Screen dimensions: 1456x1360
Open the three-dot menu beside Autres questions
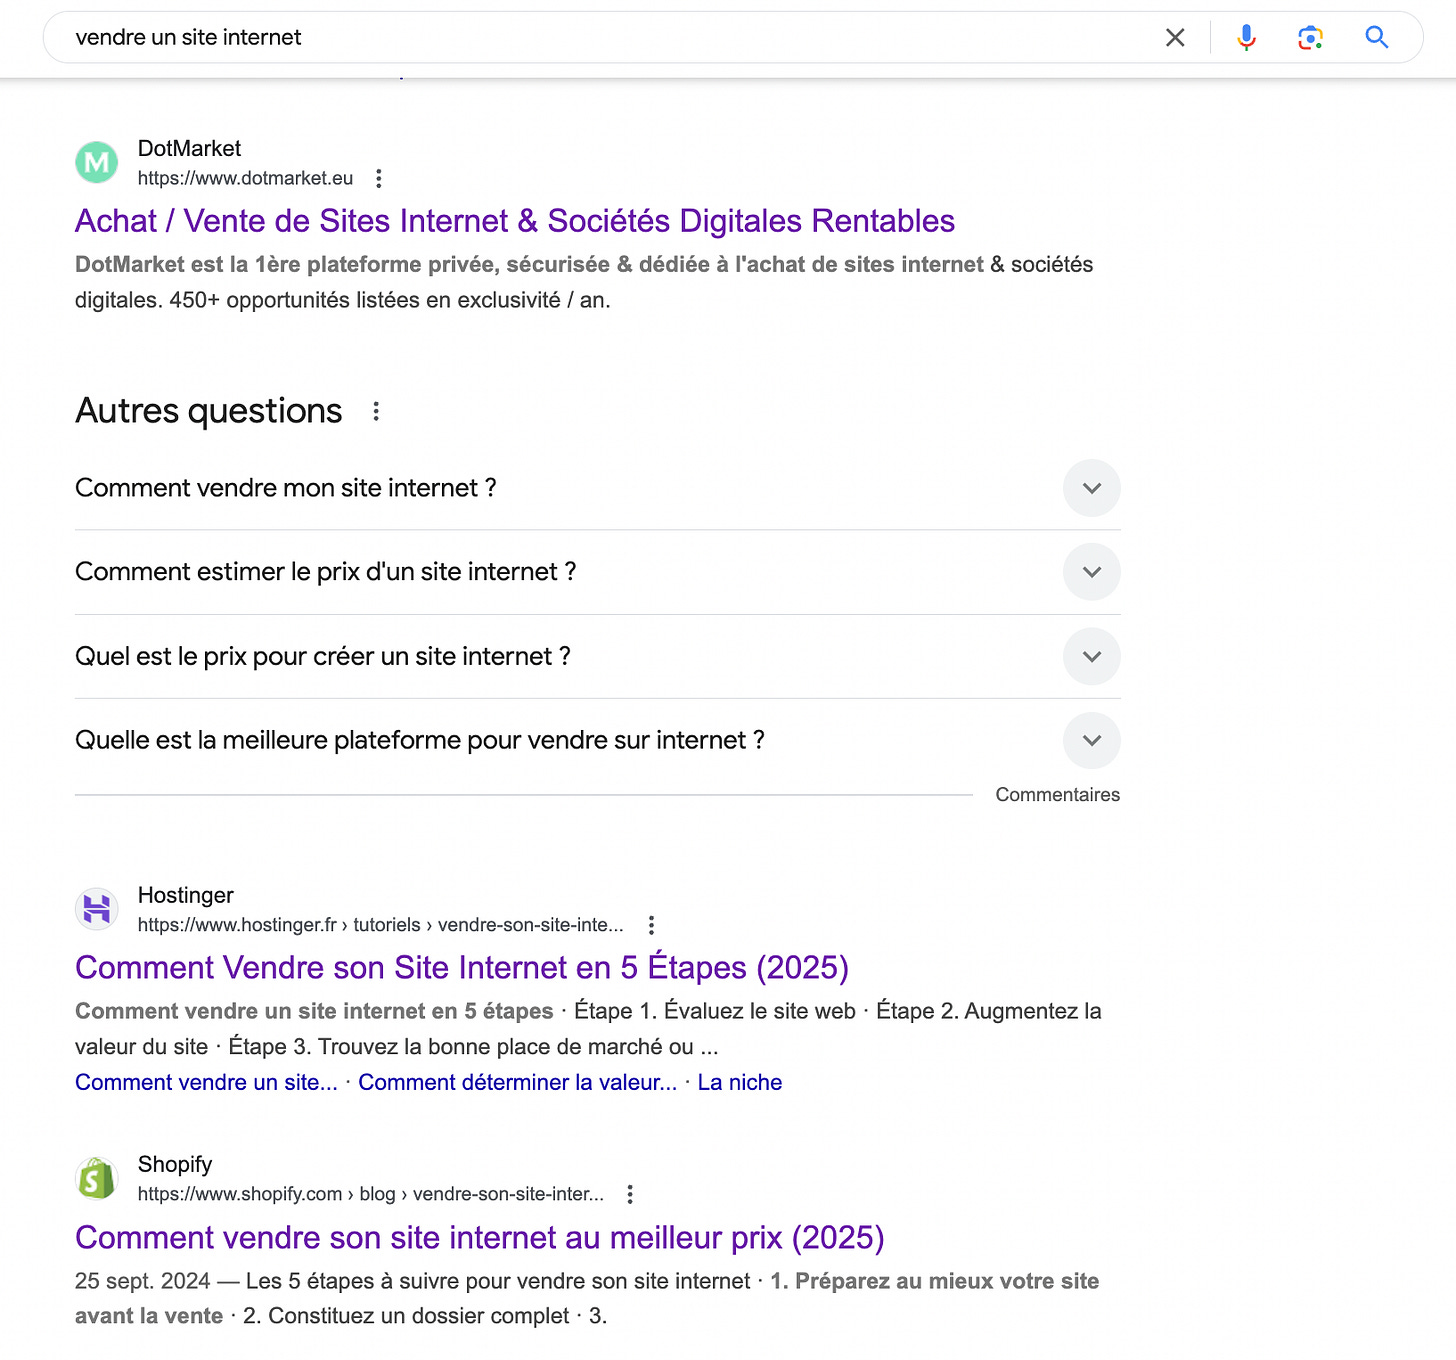376,411
